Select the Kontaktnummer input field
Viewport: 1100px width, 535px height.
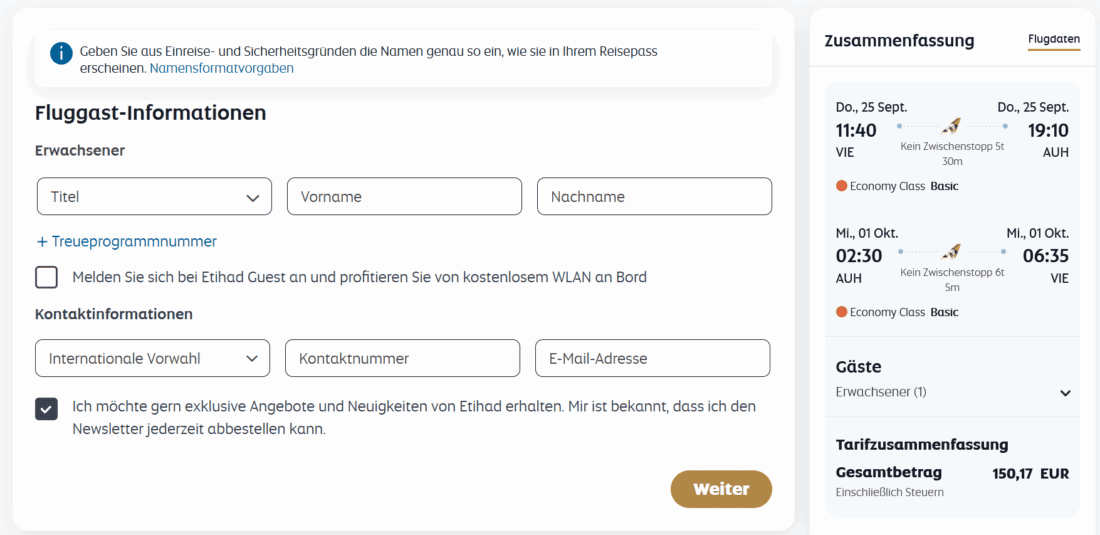pyautogui.click(x=402, y=358)
